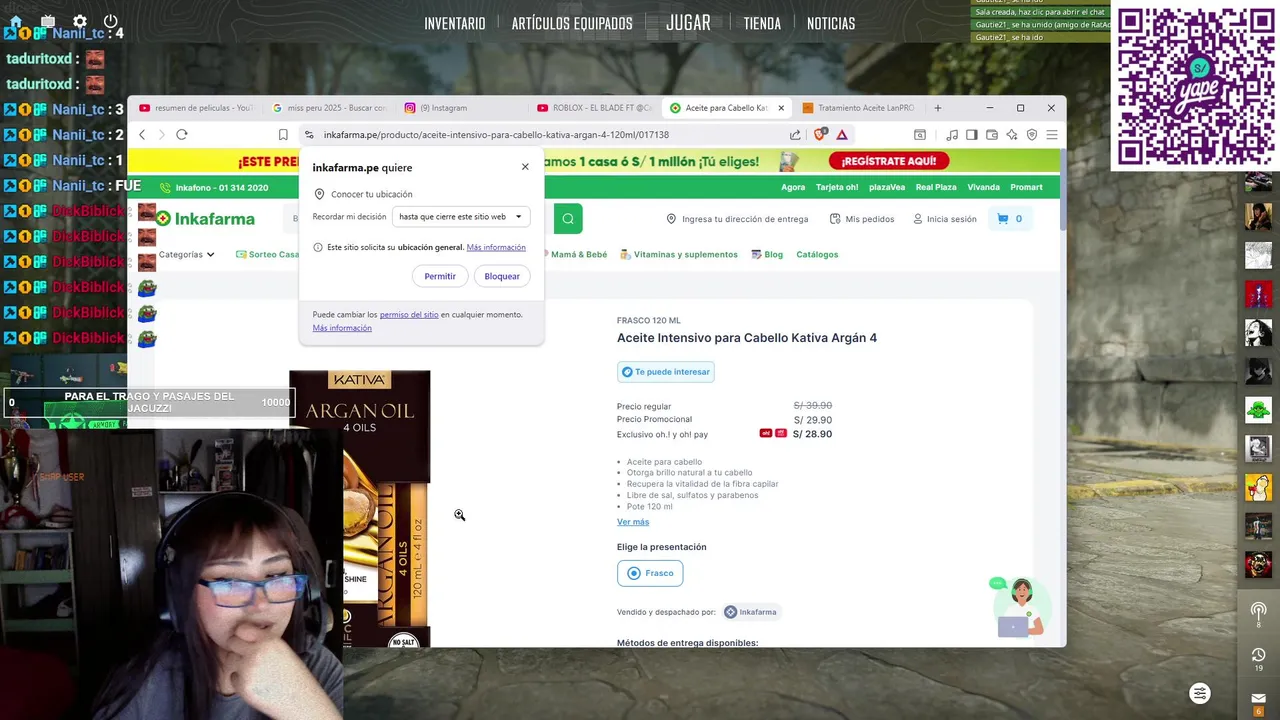Open INVENTARIO in game menu

click(455, 23)
